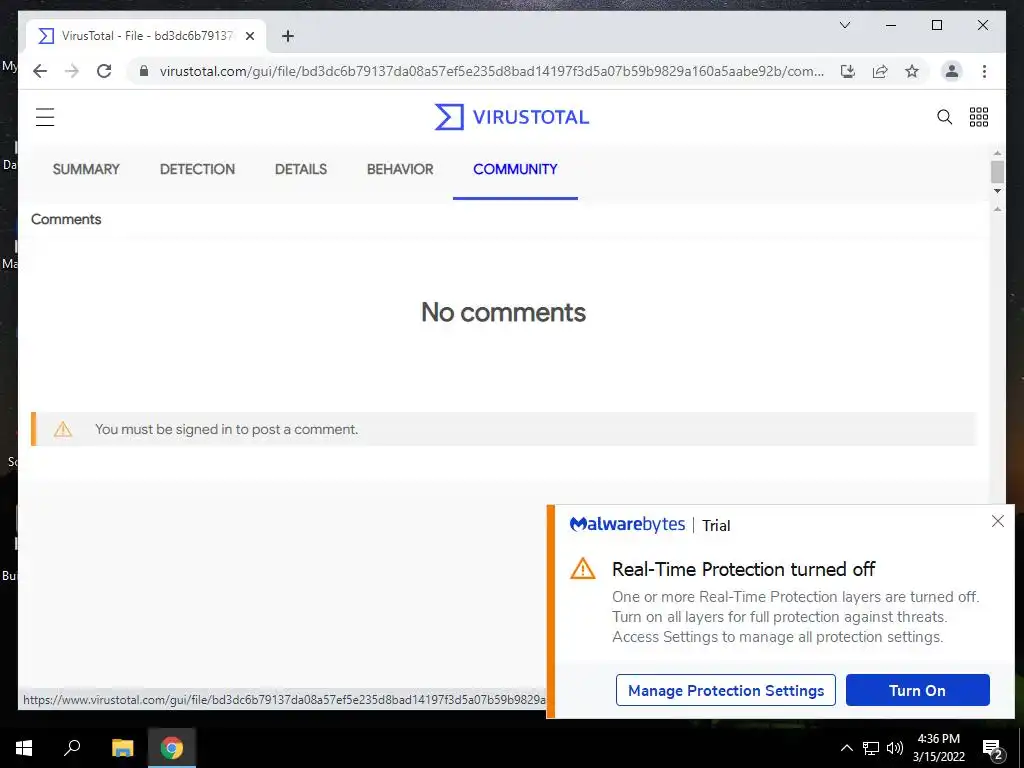Click Turn On in Malwarebytes popup
The image size is (1024, 768).
pyautogui.click(x=918, y=690)
